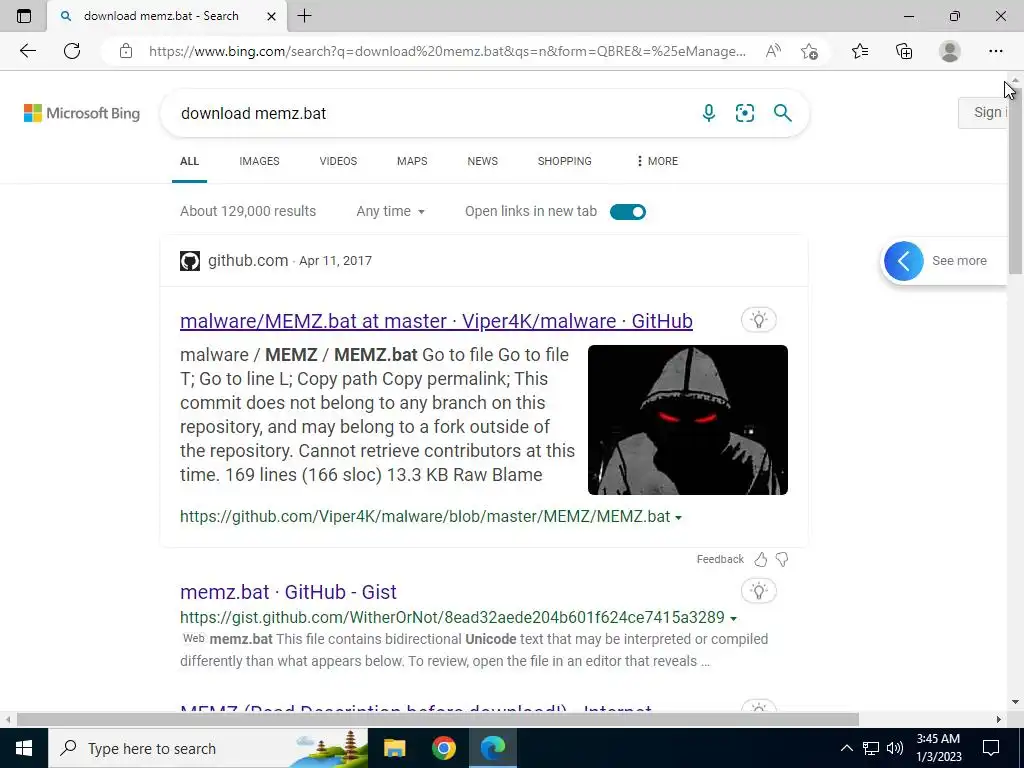Open the tab actions menu icon

pos(24,16)
